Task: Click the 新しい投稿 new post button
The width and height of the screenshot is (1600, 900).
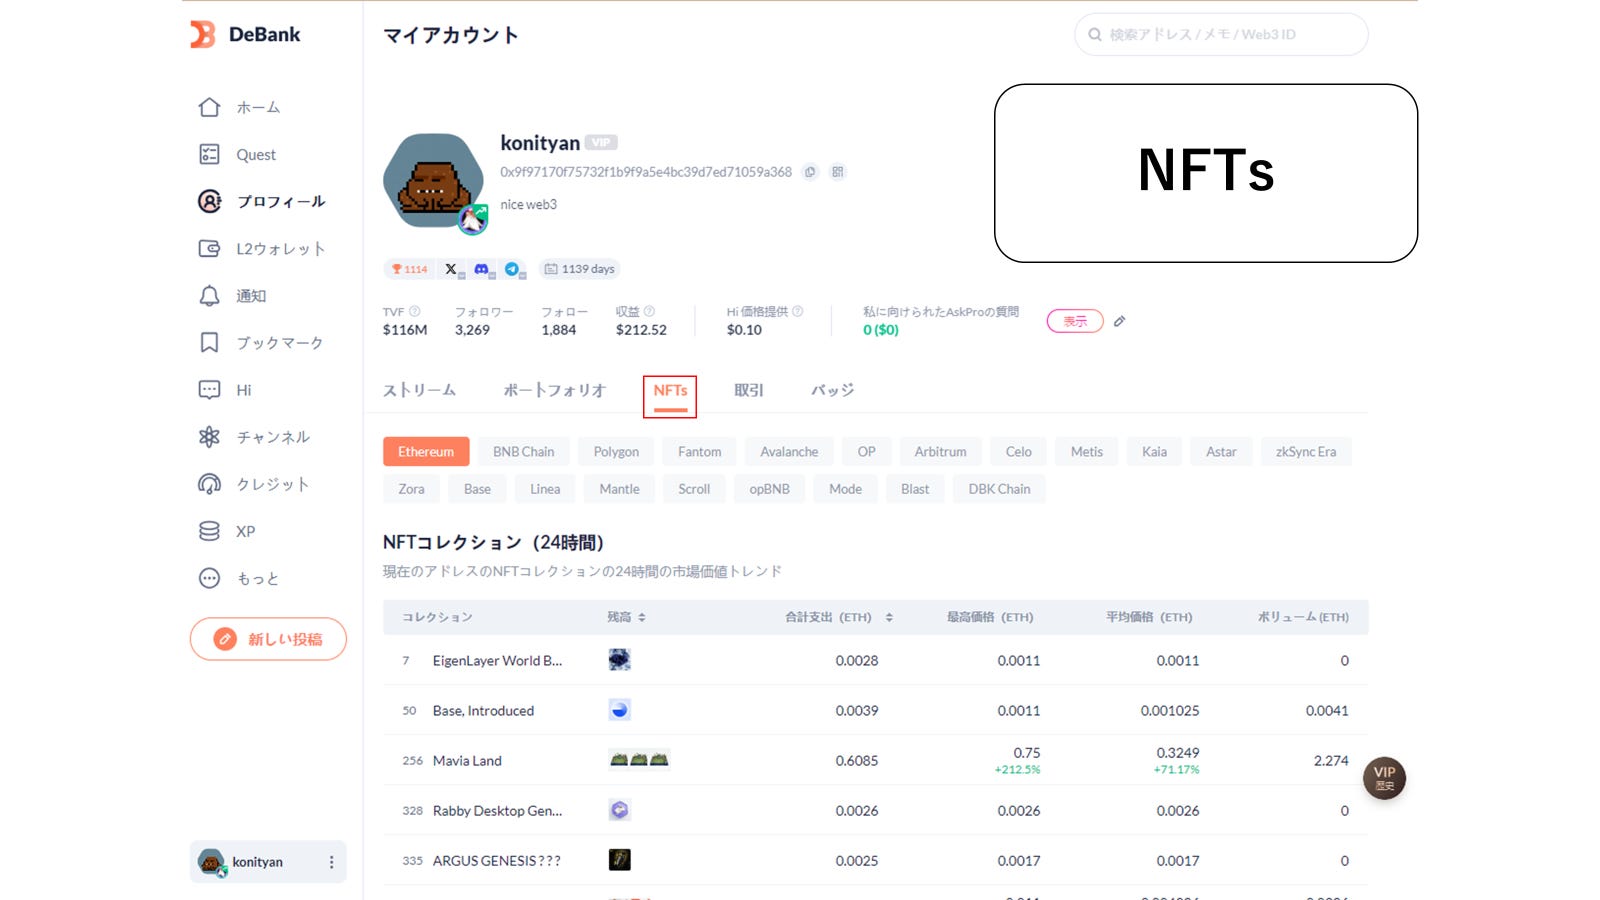Action: 268,639
